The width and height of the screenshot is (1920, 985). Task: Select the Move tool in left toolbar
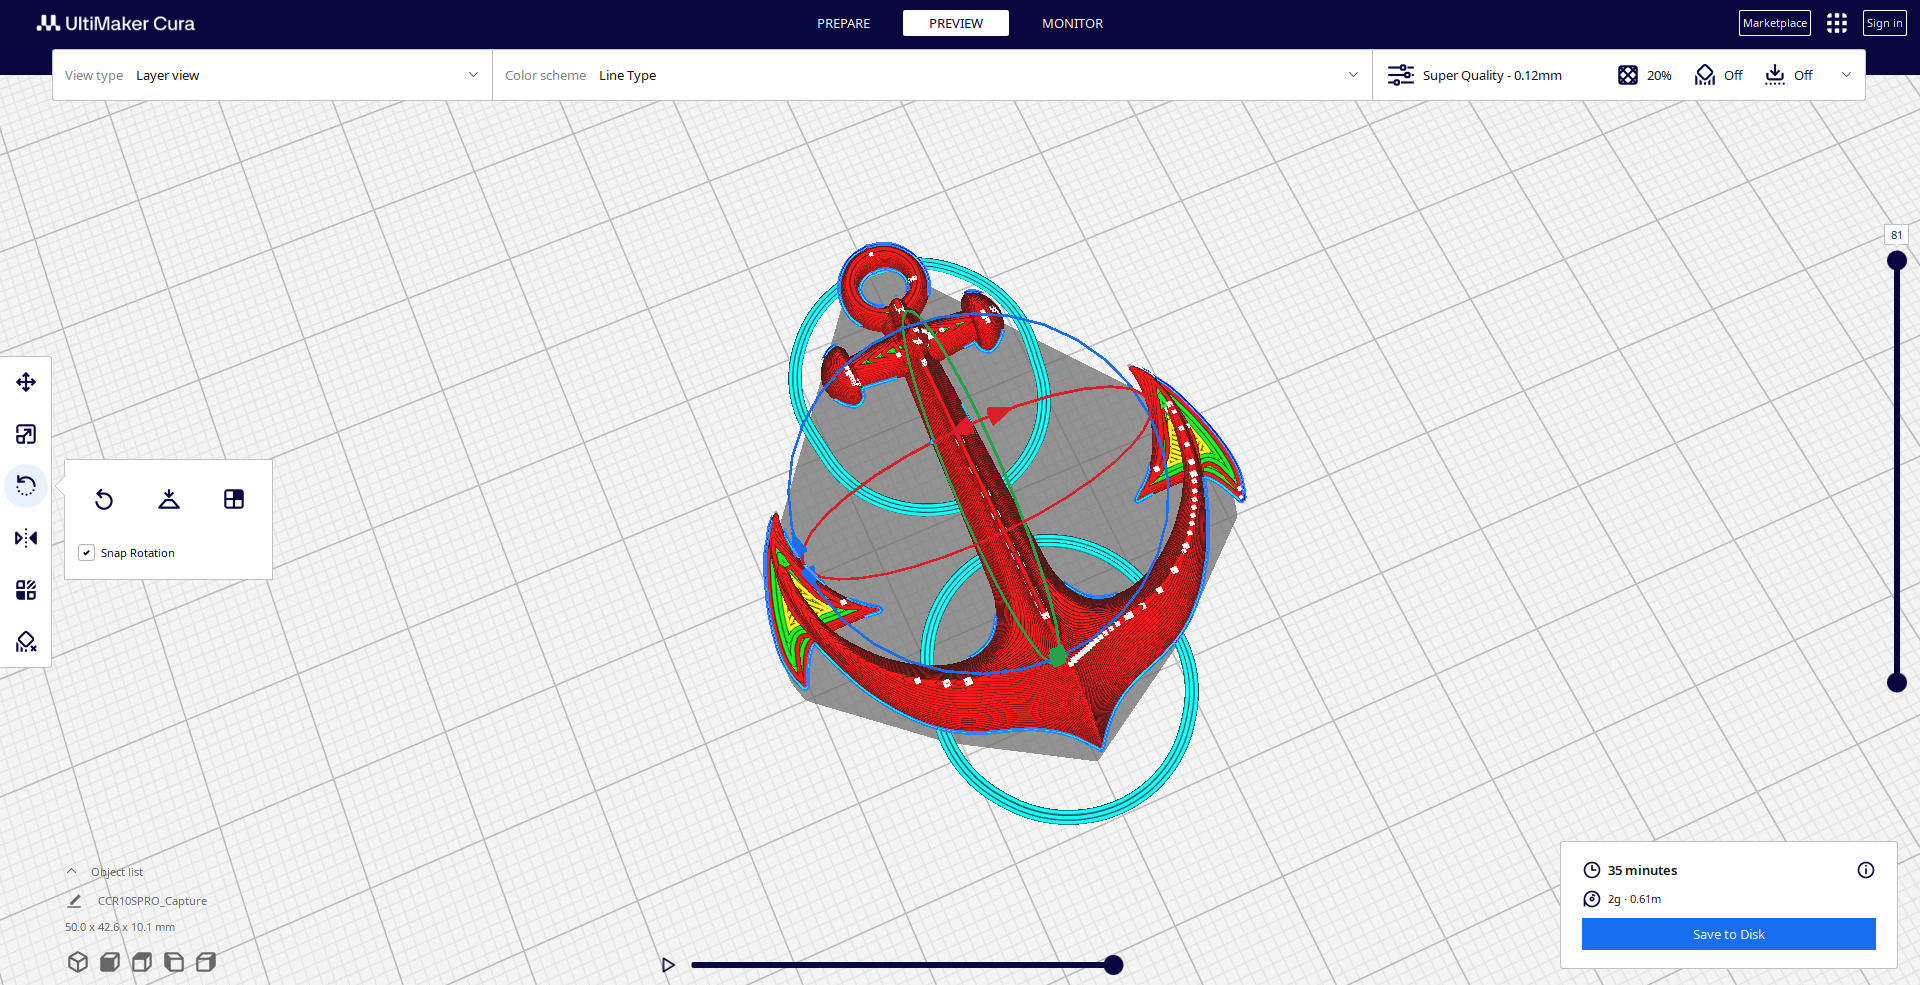(x=26, y=382)
